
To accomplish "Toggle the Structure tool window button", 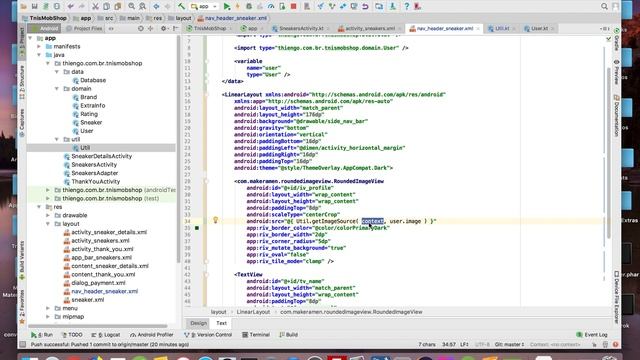I will point(22,82).
